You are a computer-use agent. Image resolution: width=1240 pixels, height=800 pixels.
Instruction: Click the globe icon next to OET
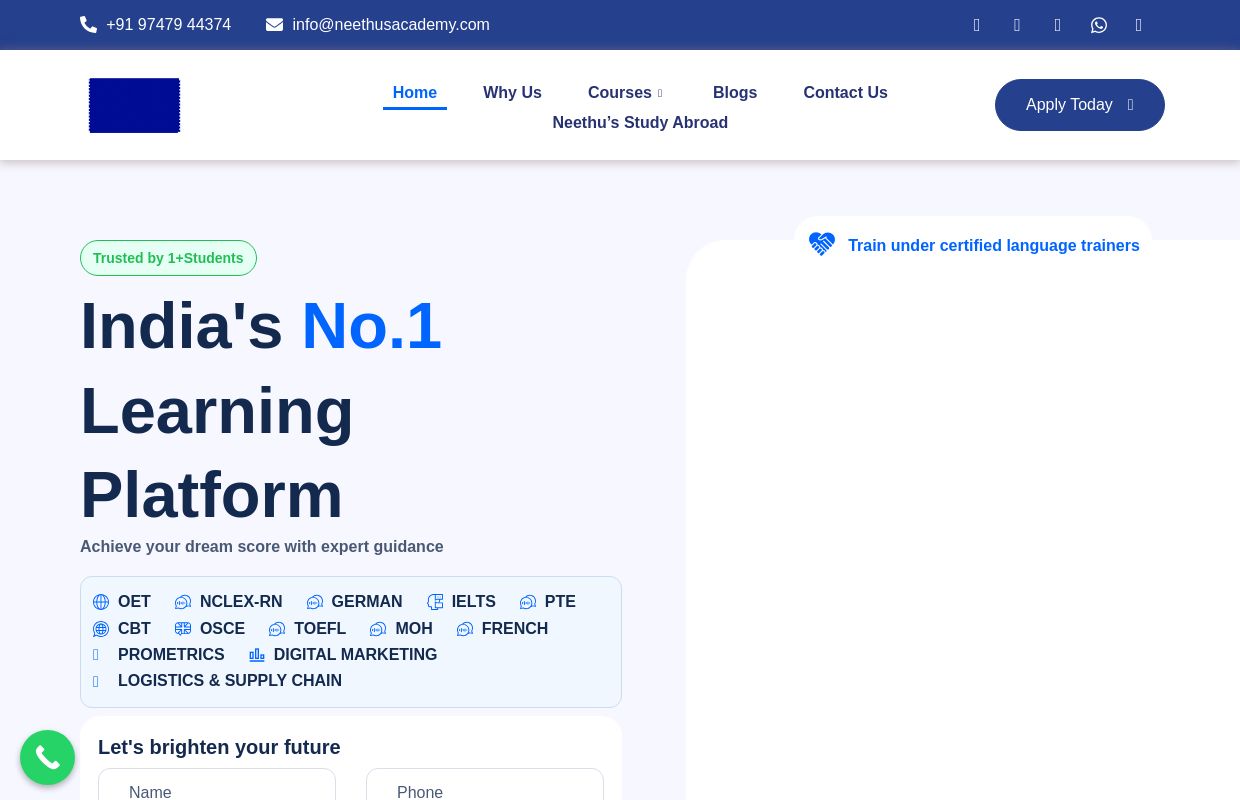(x=101, y=602)
